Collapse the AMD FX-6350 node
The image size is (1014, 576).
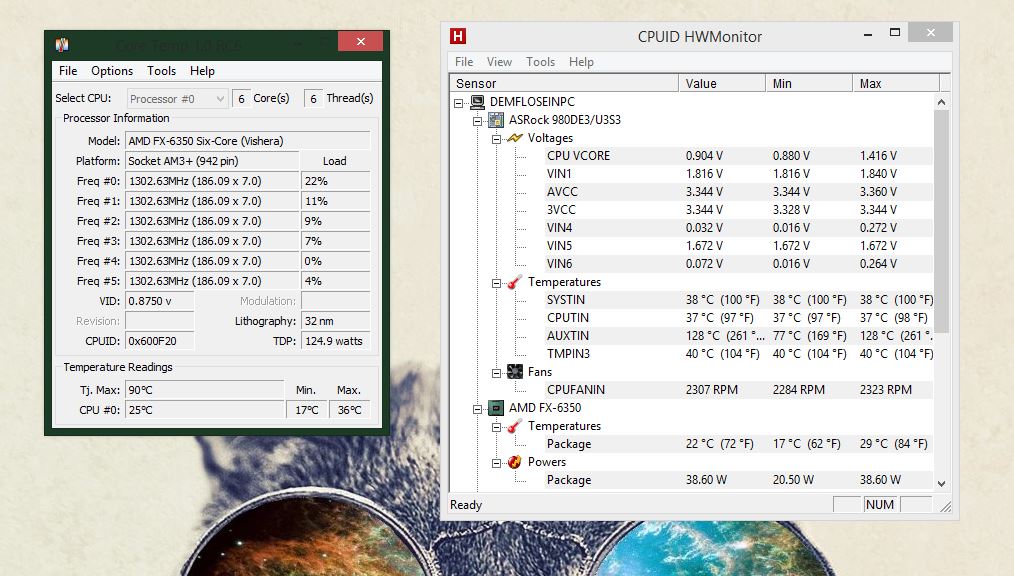(x=477, y=409)
